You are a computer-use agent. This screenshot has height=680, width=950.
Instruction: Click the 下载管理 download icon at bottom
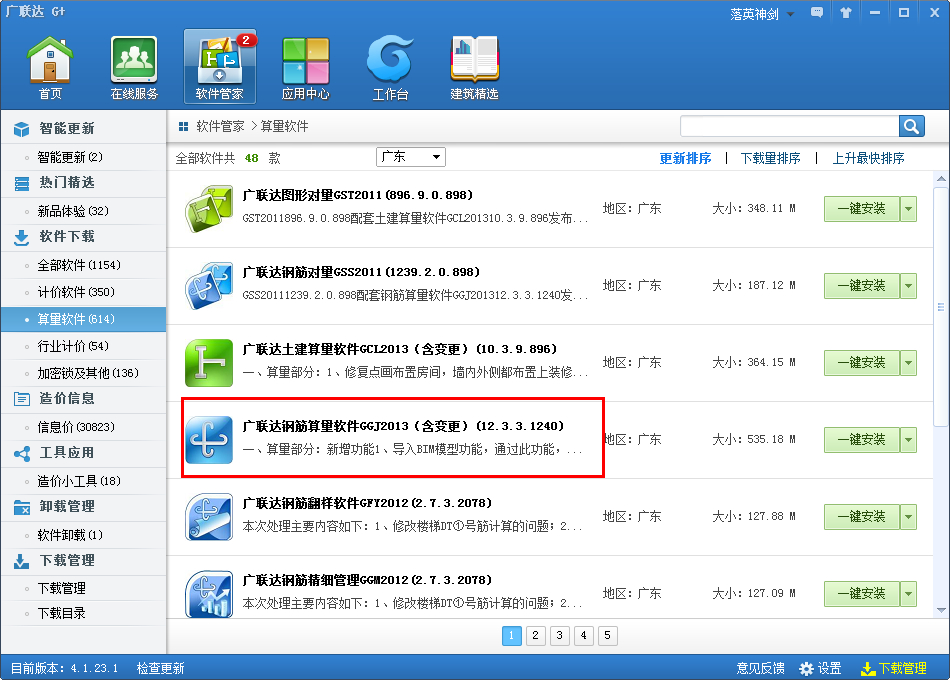click(x=868, y=668)
